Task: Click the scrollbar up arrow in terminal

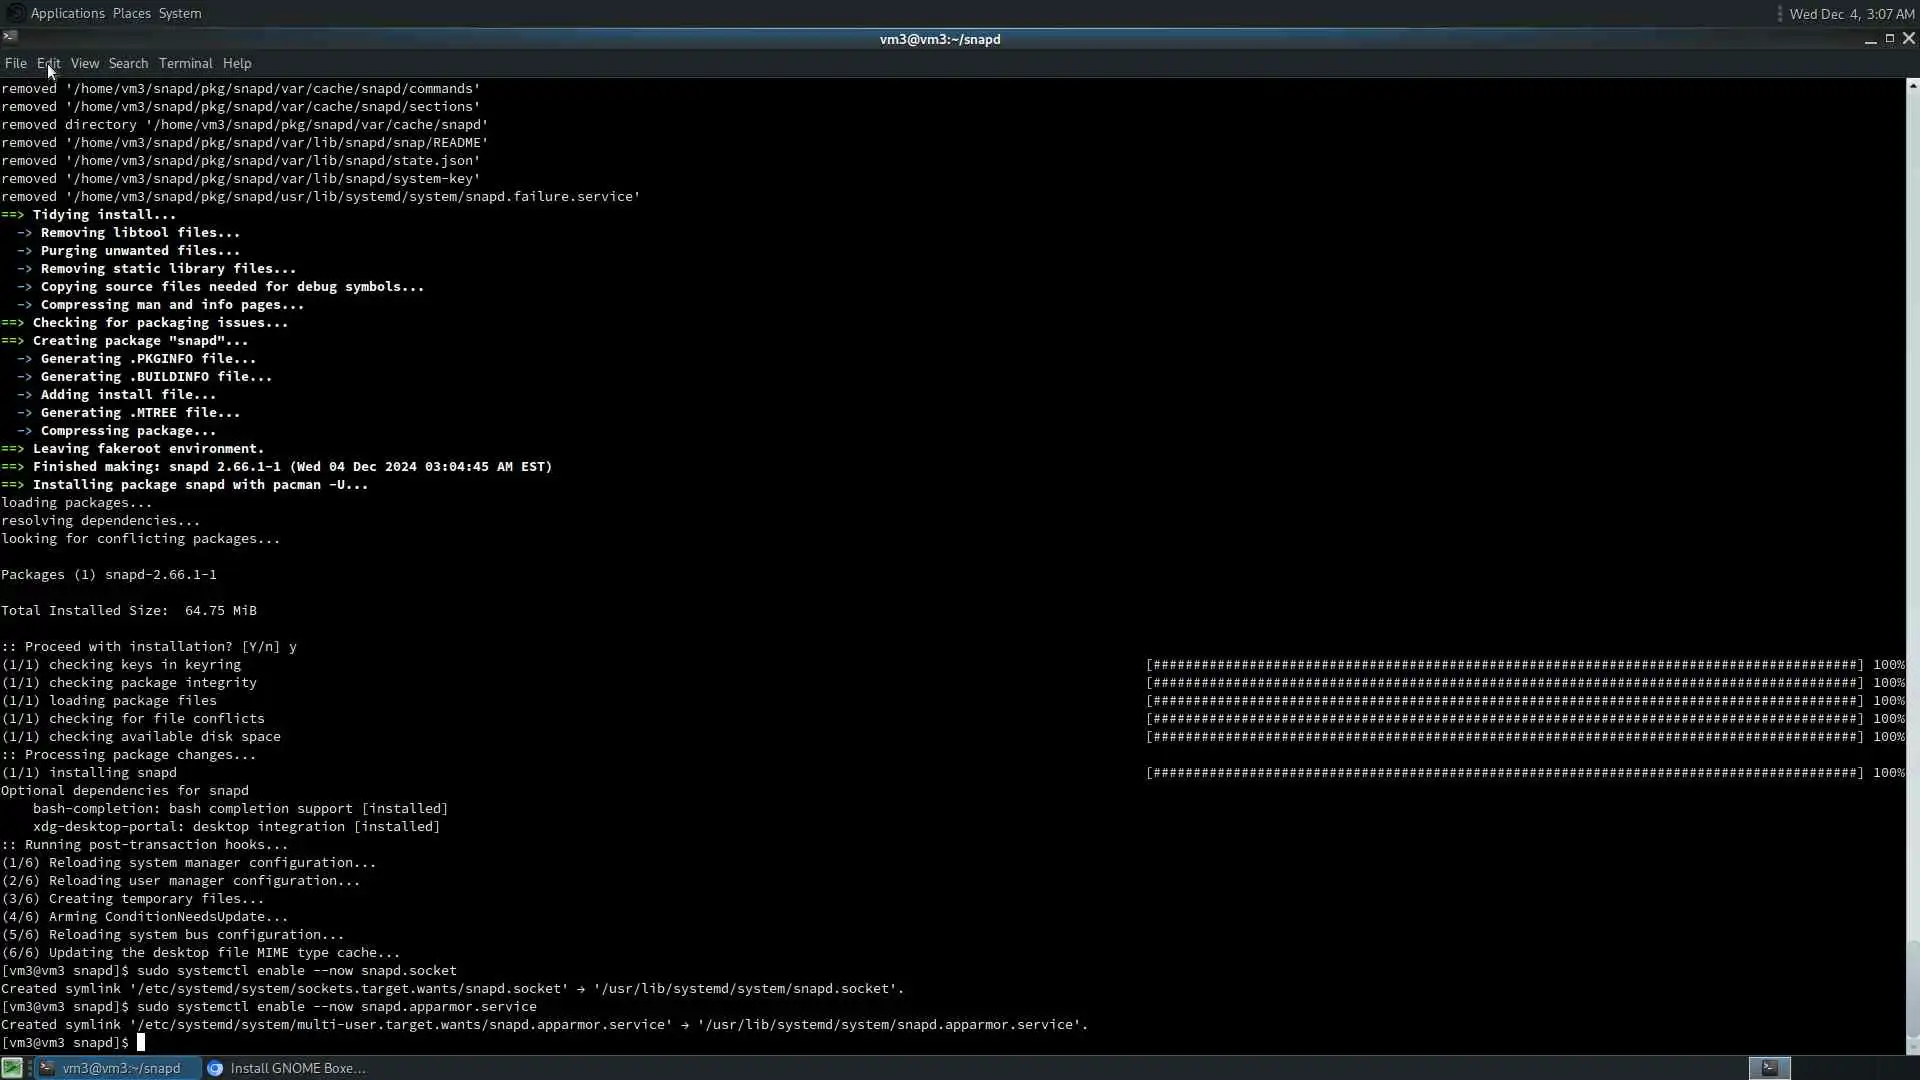Action: (1912, 86)
